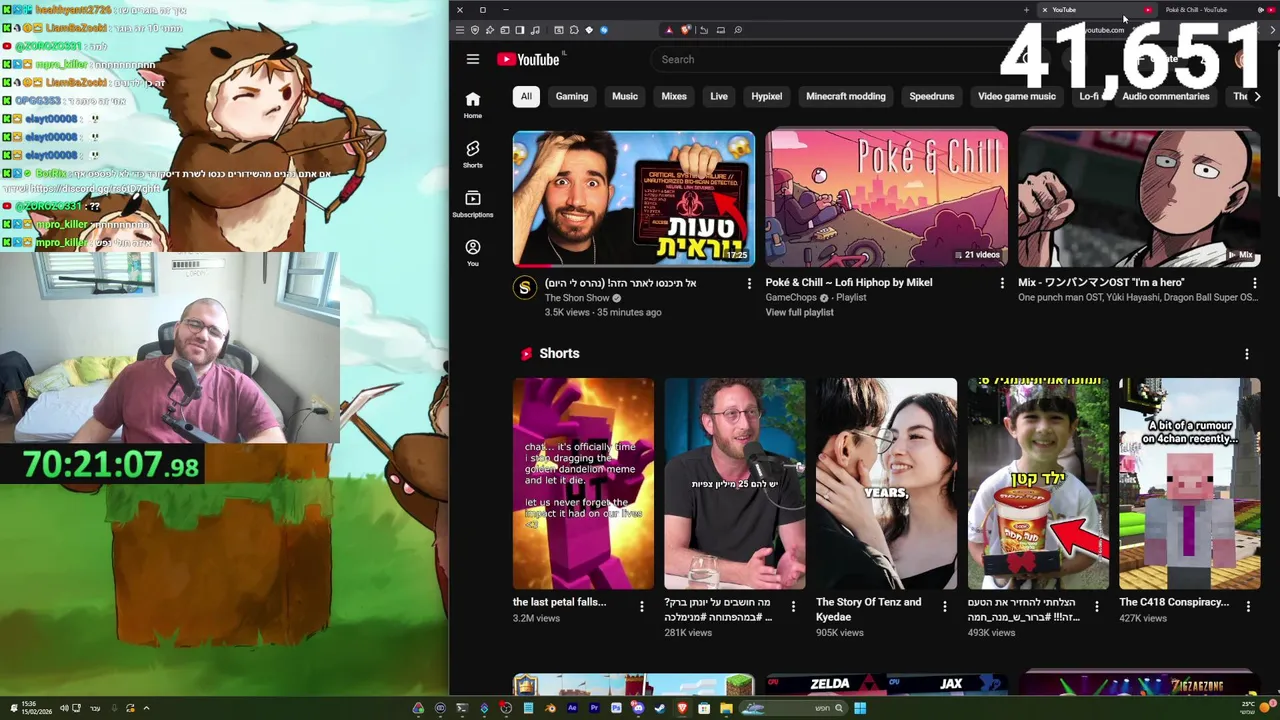The height and width of the screenshot is (720, 1280).
Task: Open Poké & Chill playlist thumbnail
Action: tap(886, 199)
